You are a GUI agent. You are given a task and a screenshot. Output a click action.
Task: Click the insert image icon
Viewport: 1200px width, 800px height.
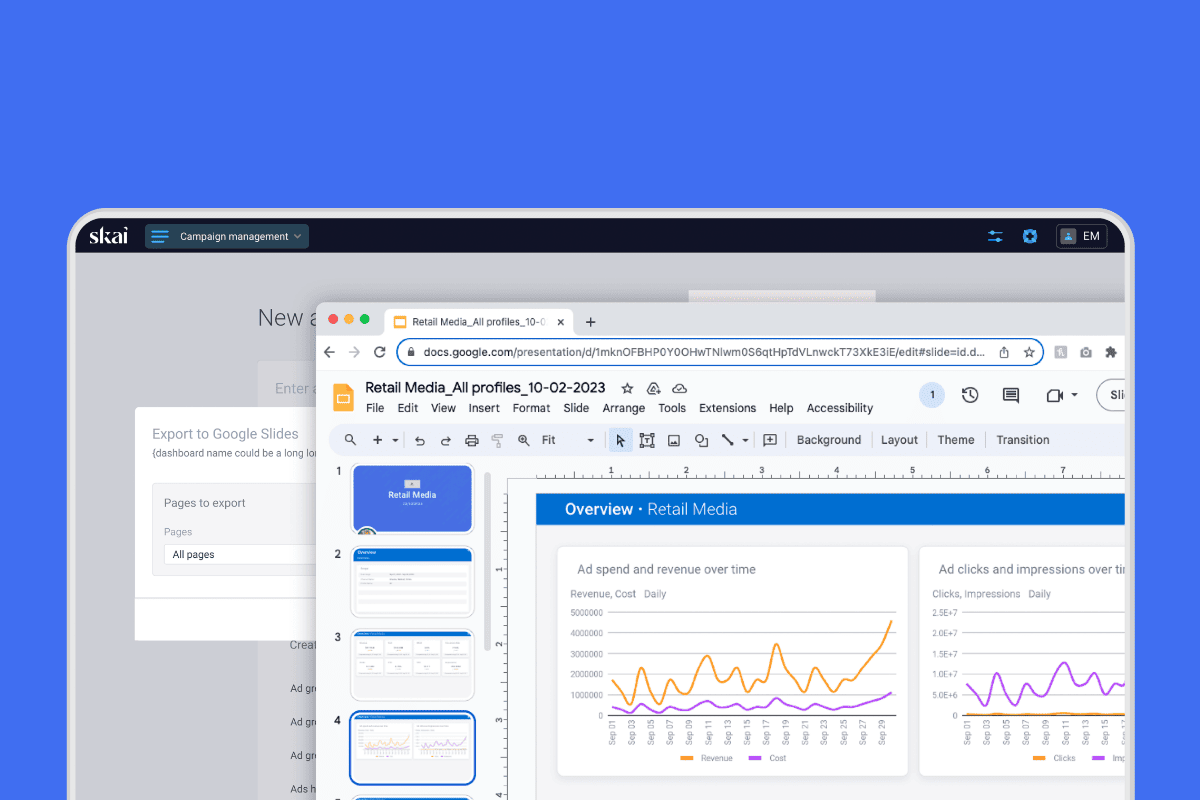pos(674,440)
